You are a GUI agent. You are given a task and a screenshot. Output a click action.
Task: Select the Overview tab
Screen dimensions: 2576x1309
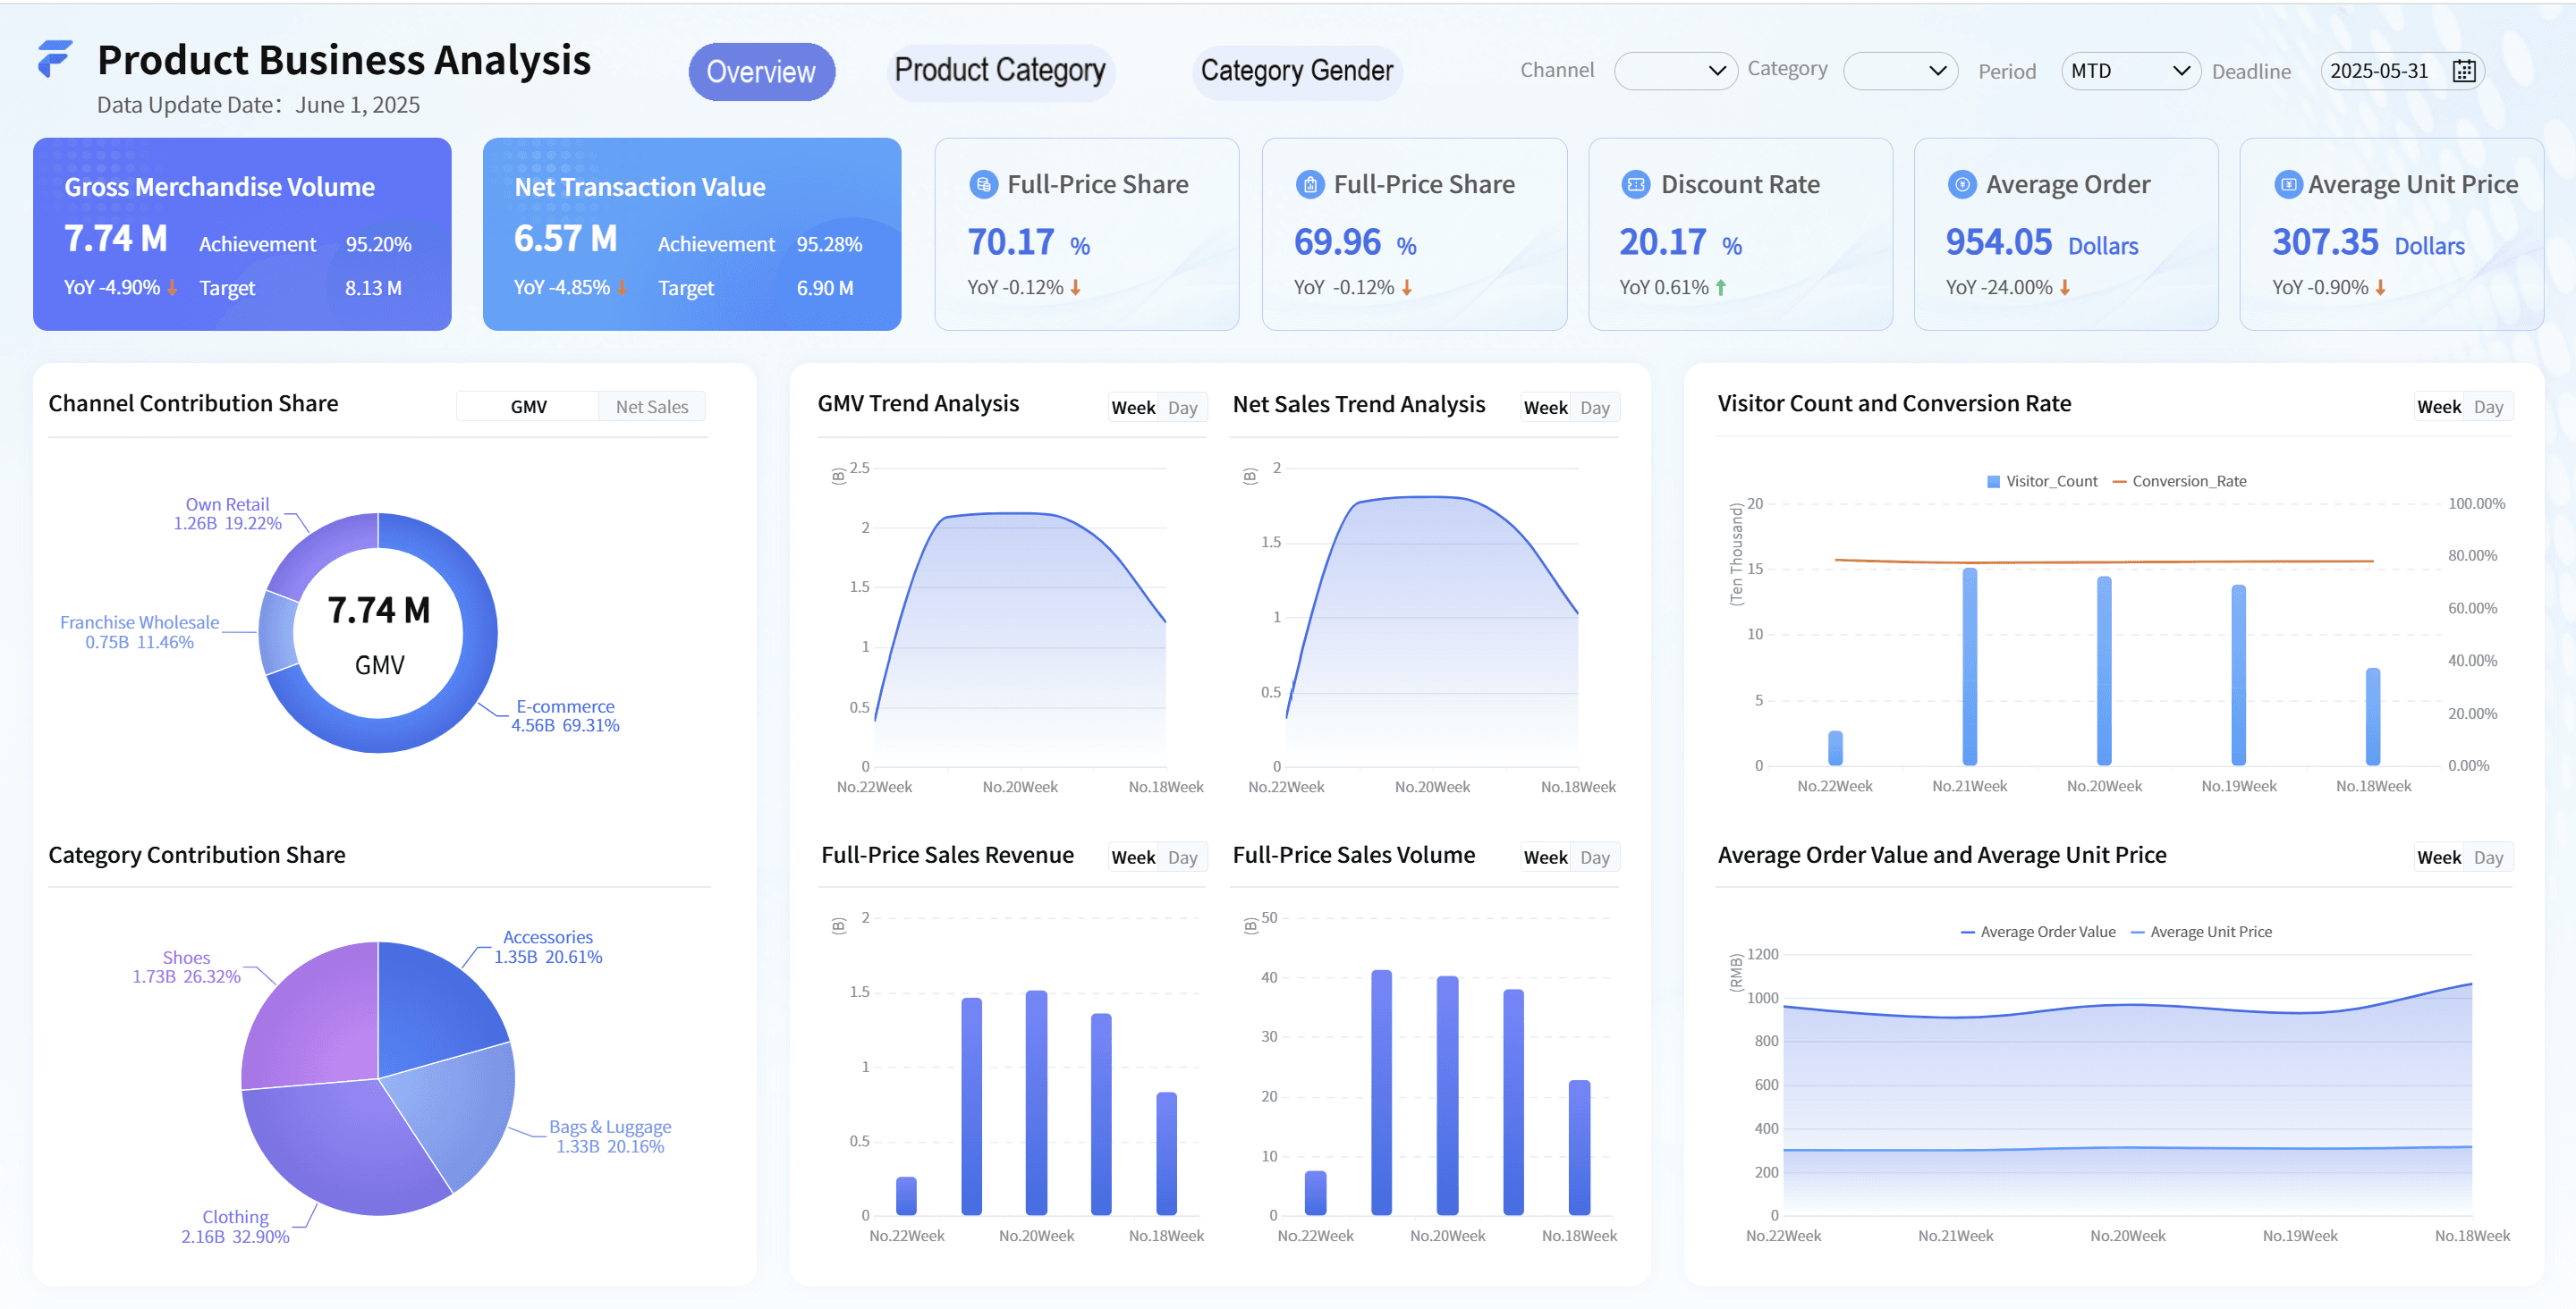click(761, 72)
